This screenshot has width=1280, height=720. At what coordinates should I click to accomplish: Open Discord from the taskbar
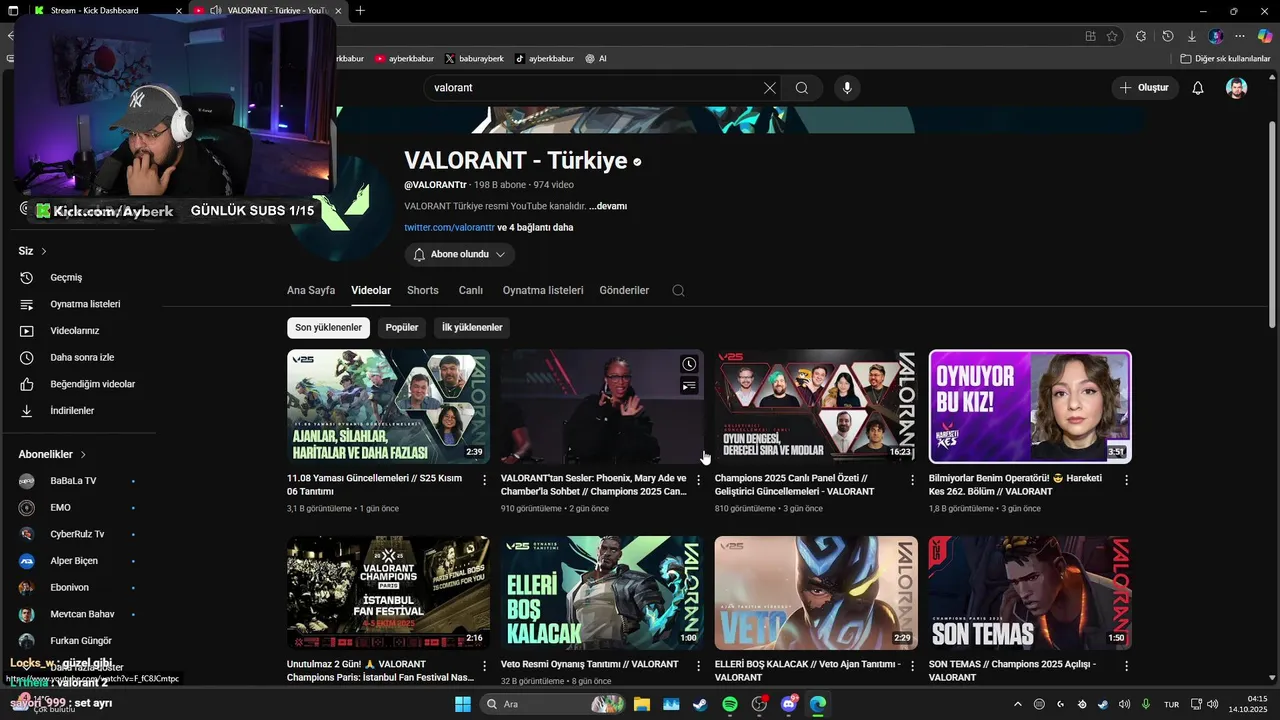point(789,704)
